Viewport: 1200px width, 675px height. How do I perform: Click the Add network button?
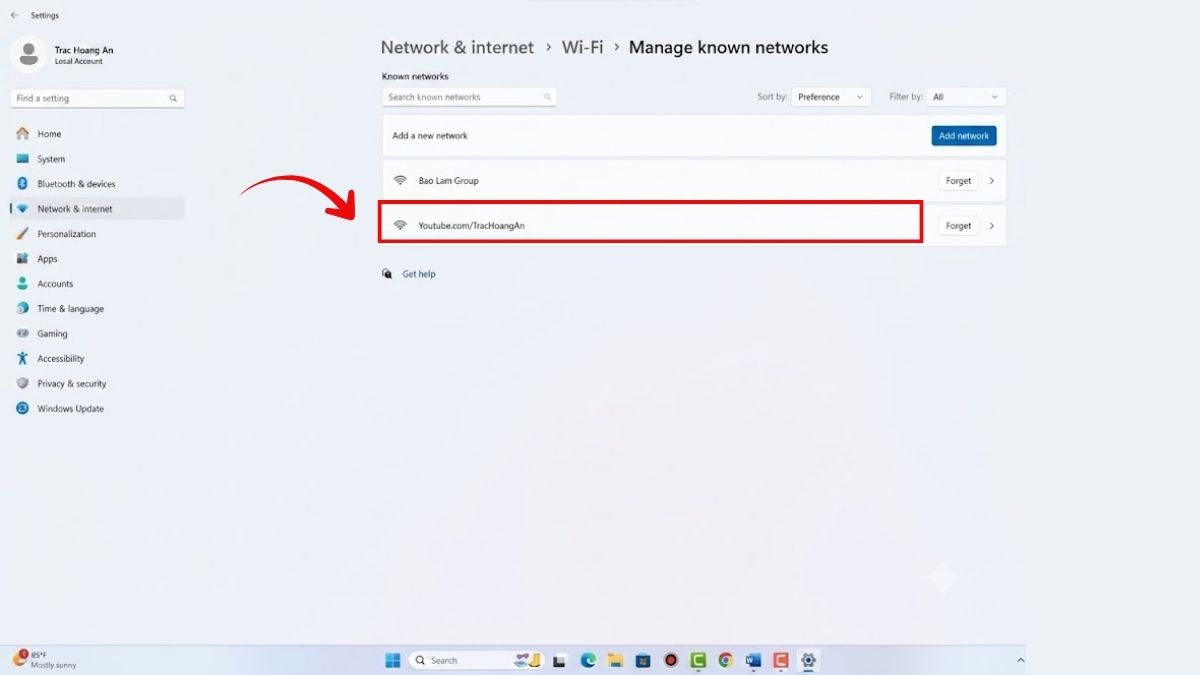[x=963, y=135]
